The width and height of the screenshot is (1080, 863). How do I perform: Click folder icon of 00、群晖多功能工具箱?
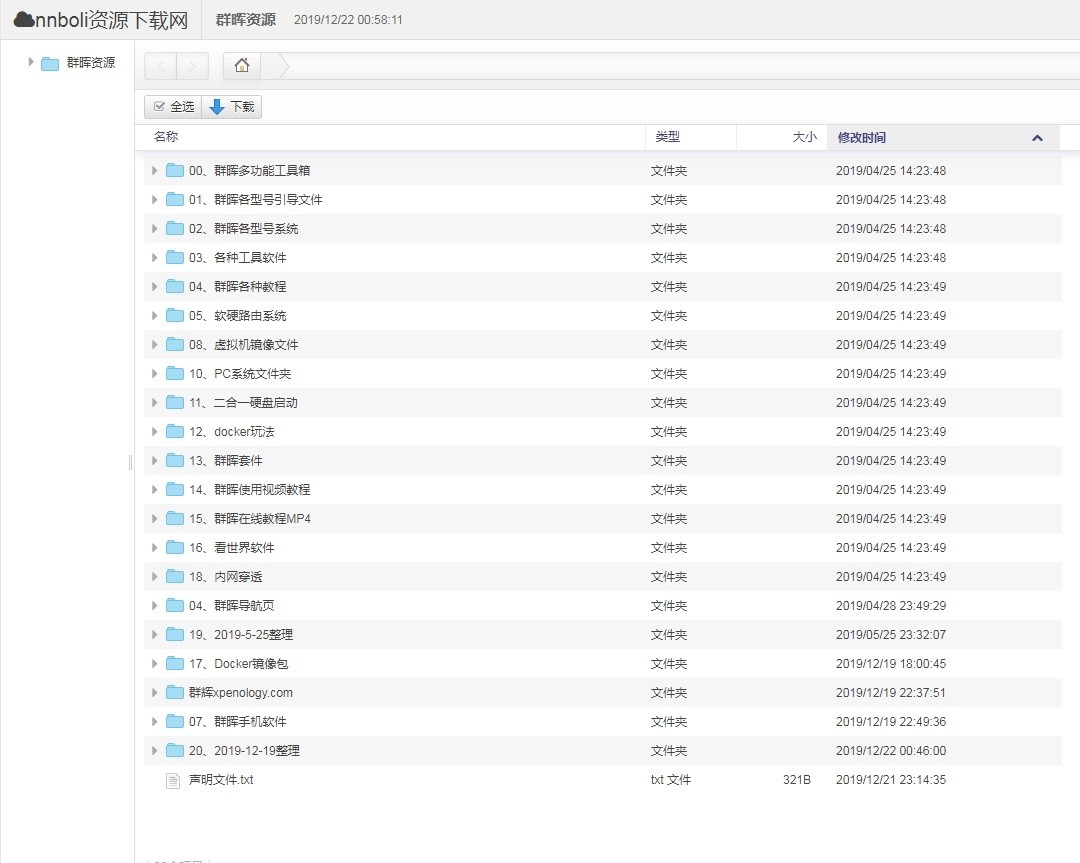click(175, 170)
